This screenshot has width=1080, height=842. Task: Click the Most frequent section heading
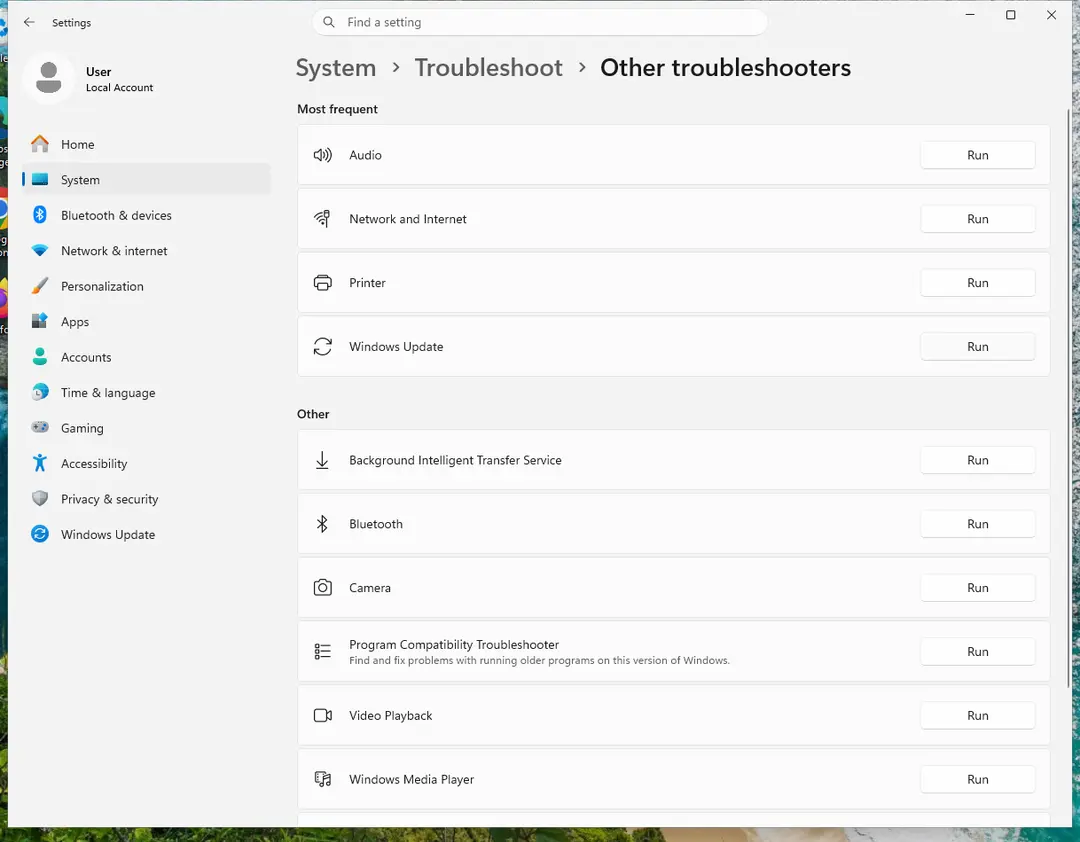[338, 109]
